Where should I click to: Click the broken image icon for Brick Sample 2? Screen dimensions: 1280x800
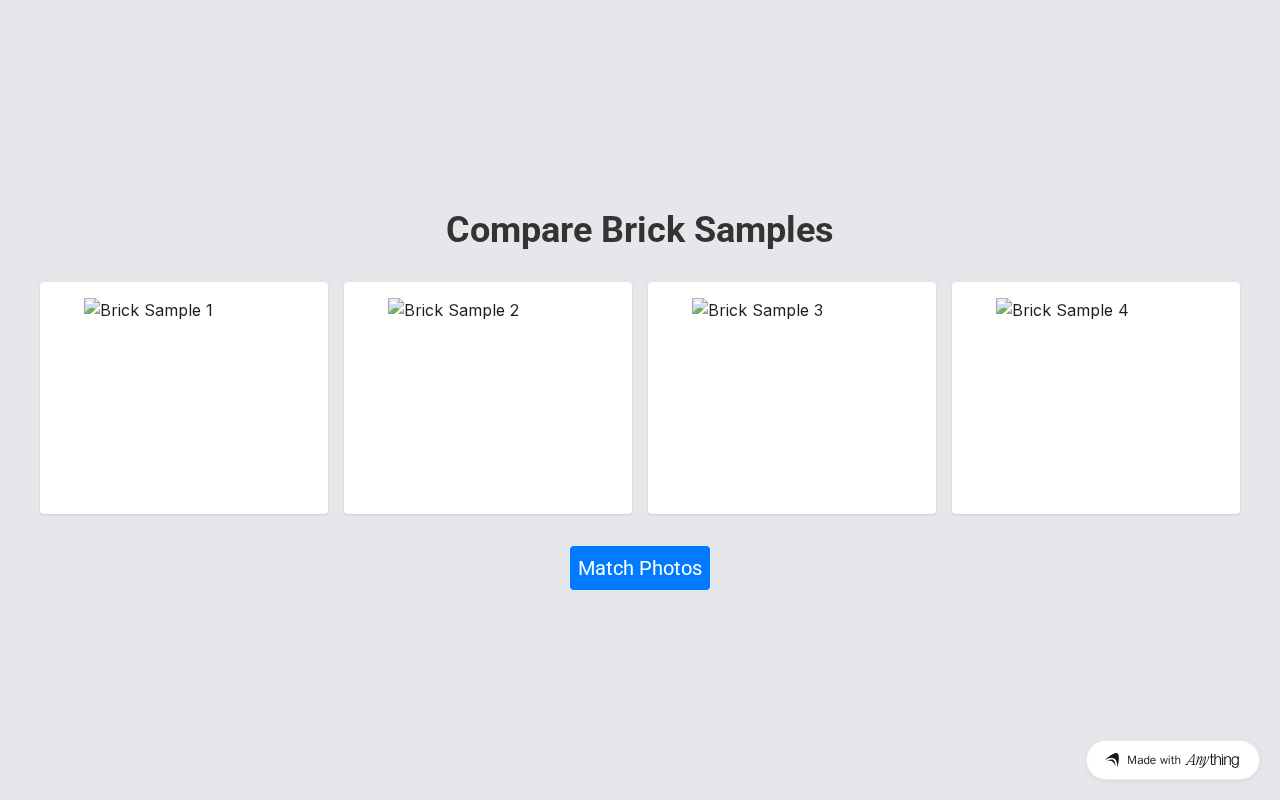(x=396, y=310)
